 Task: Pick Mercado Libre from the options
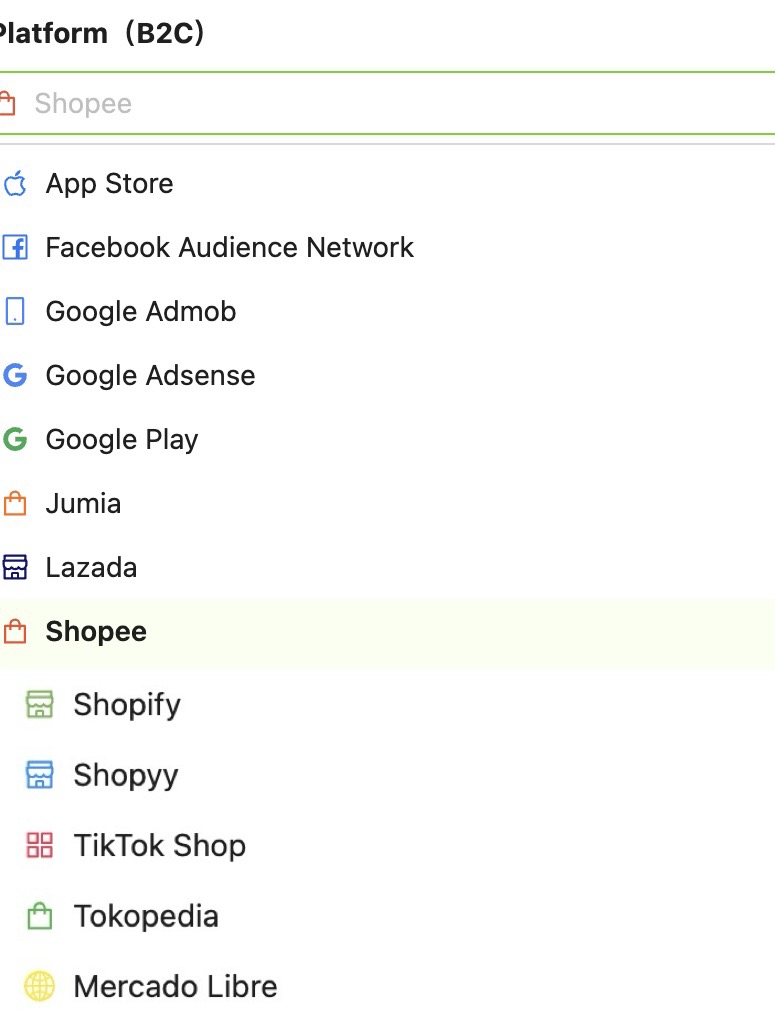(175, 987)
